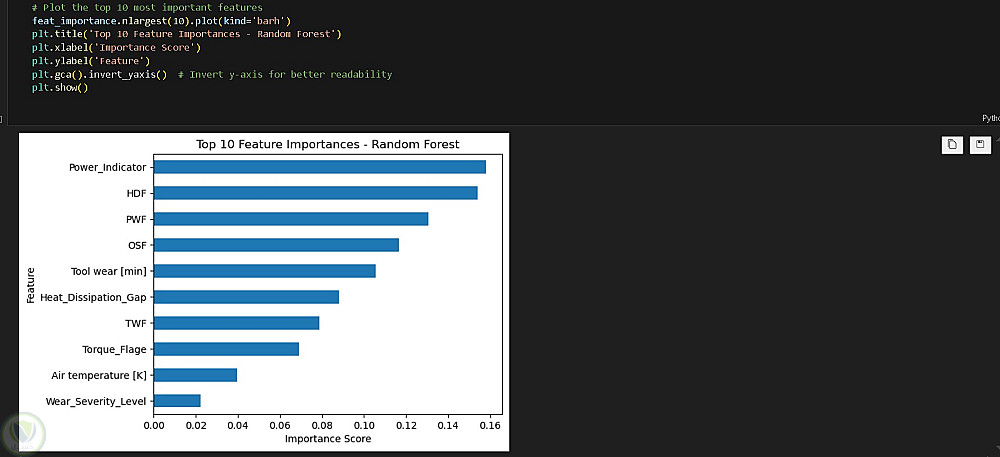Viewport: 1000px width, 457px height.
Task: Select the Torque_Flage bar
Action: point(226,349)
